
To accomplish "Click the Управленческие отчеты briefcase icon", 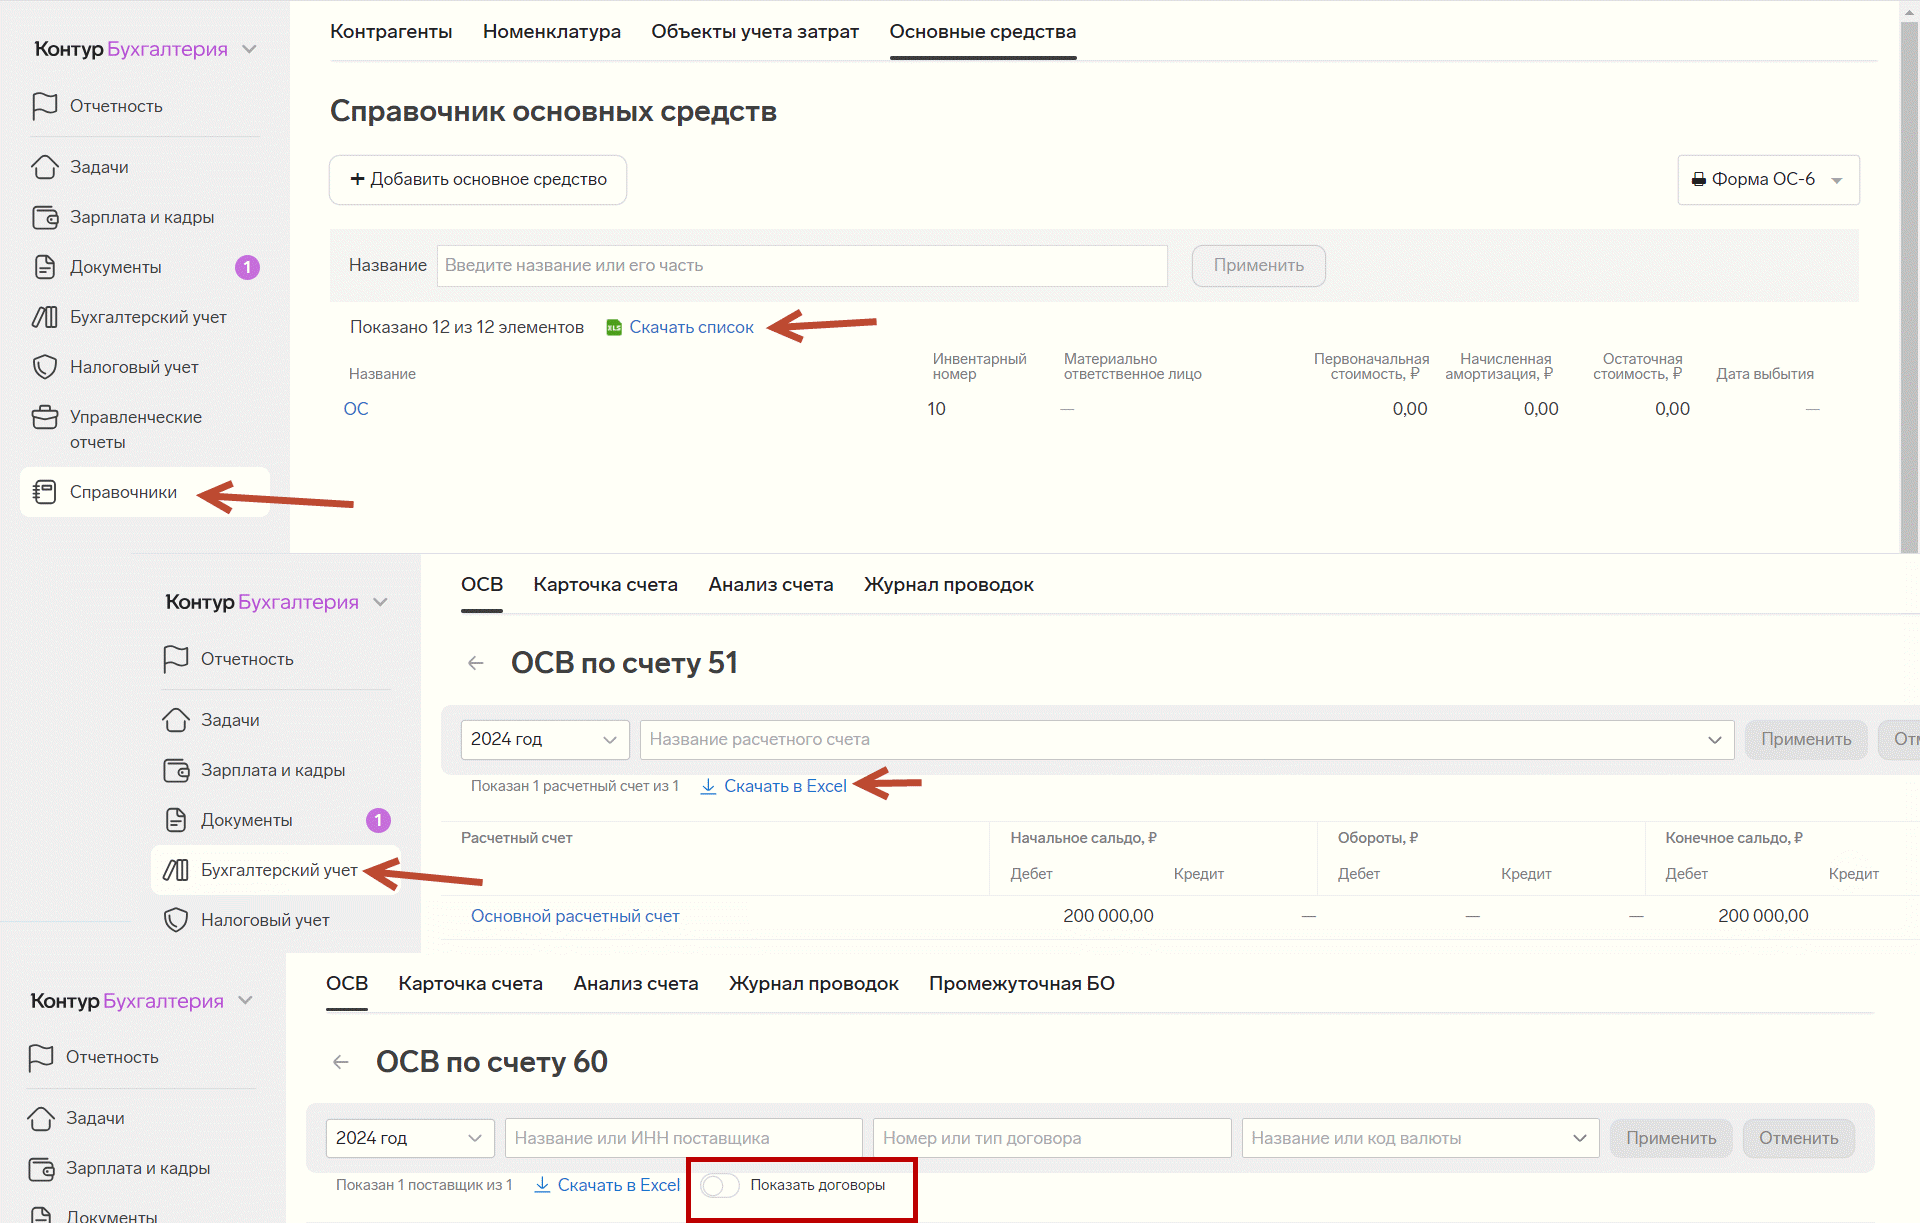I will [x=45, y=417].
